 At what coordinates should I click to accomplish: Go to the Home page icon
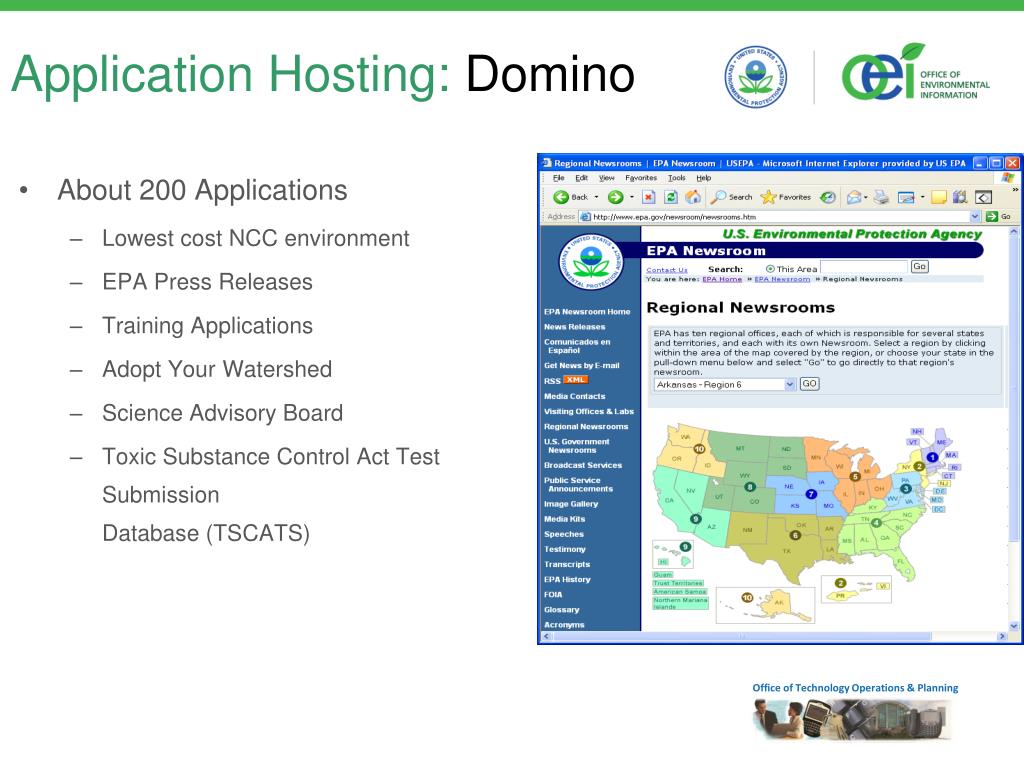(x=693, y=197)
